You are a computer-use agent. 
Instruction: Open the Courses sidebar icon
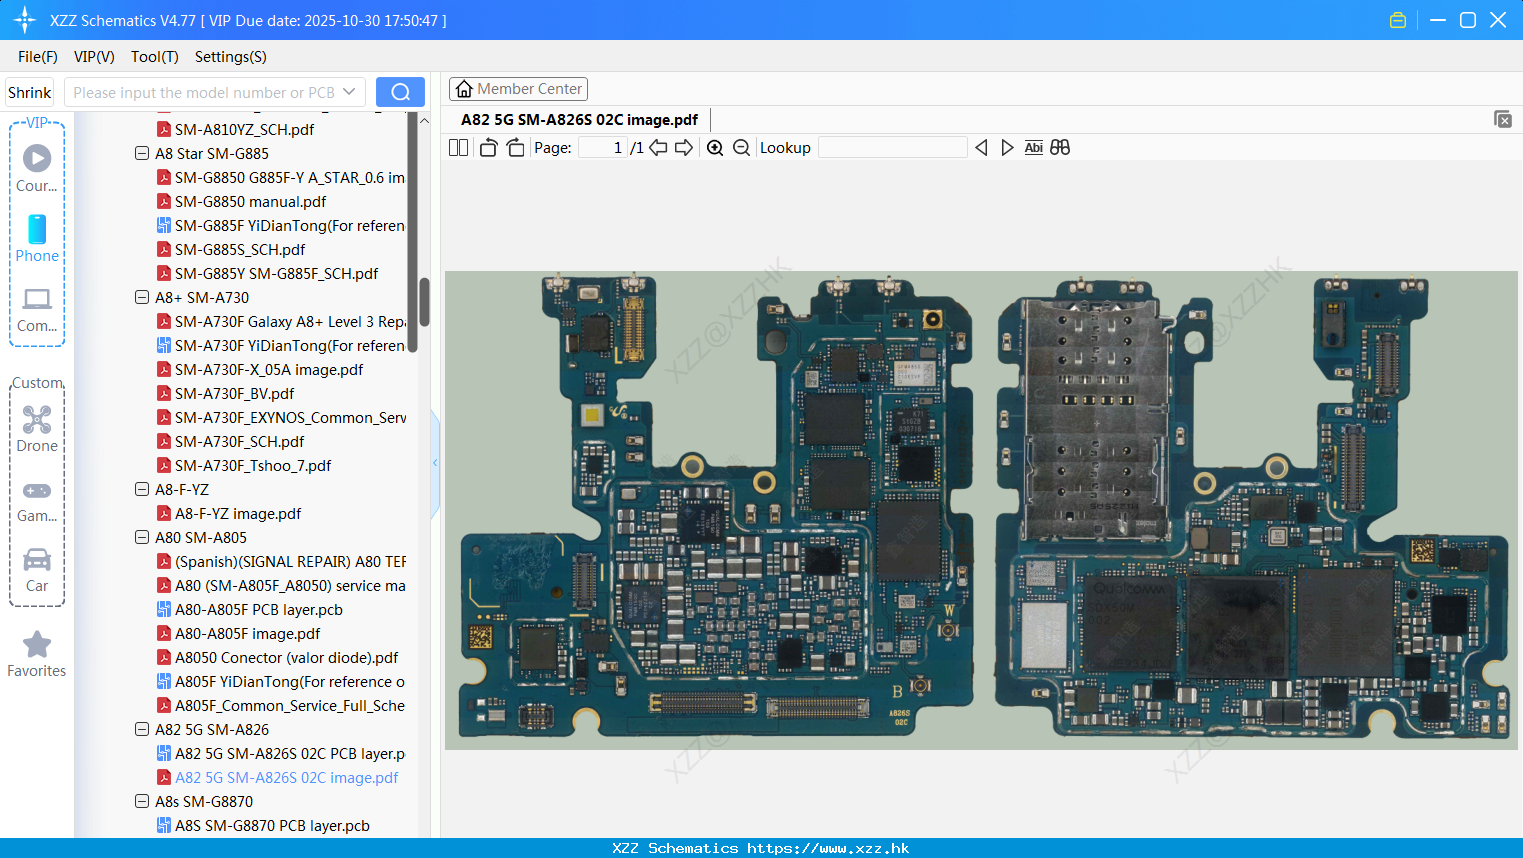(x=37, y=168)
